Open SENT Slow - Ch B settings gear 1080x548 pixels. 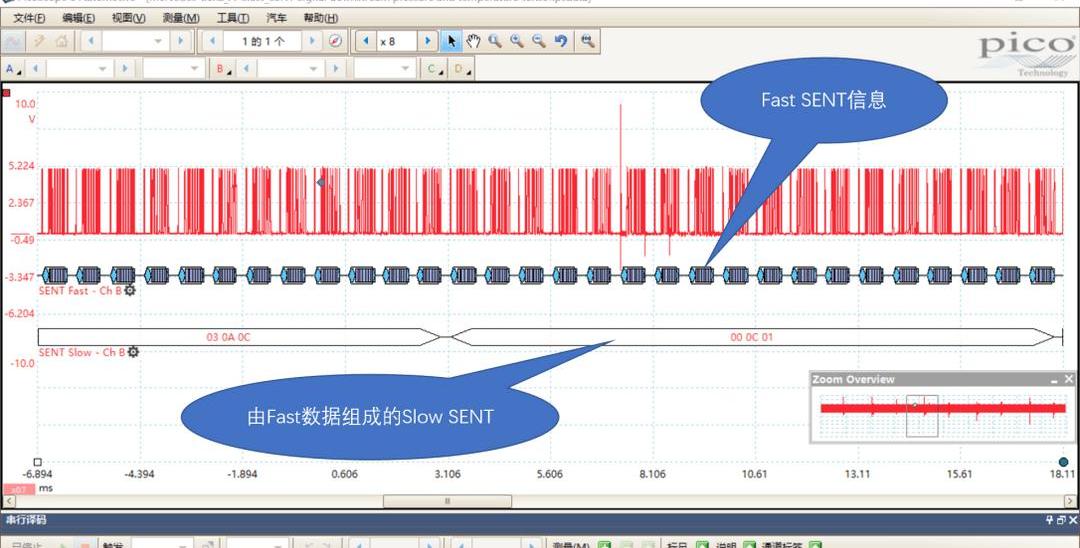[133, 352]
